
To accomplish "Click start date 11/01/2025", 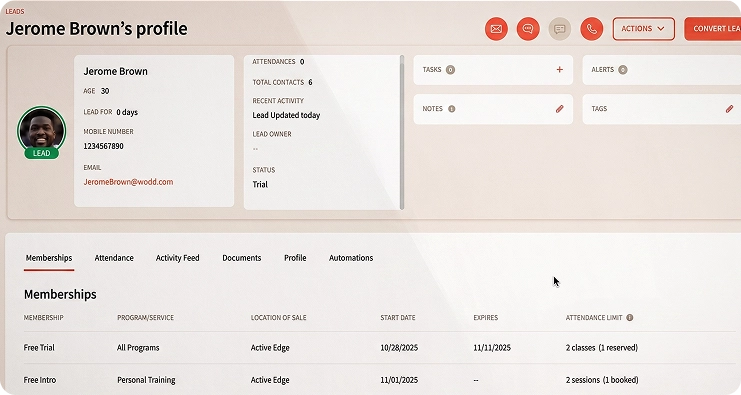I will pyautogui.click(x=399, y=380).
